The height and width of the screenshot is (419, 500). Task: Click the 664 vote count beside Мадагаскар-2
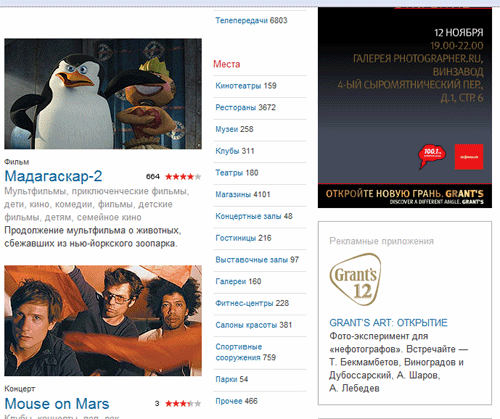tap(153, 177)
